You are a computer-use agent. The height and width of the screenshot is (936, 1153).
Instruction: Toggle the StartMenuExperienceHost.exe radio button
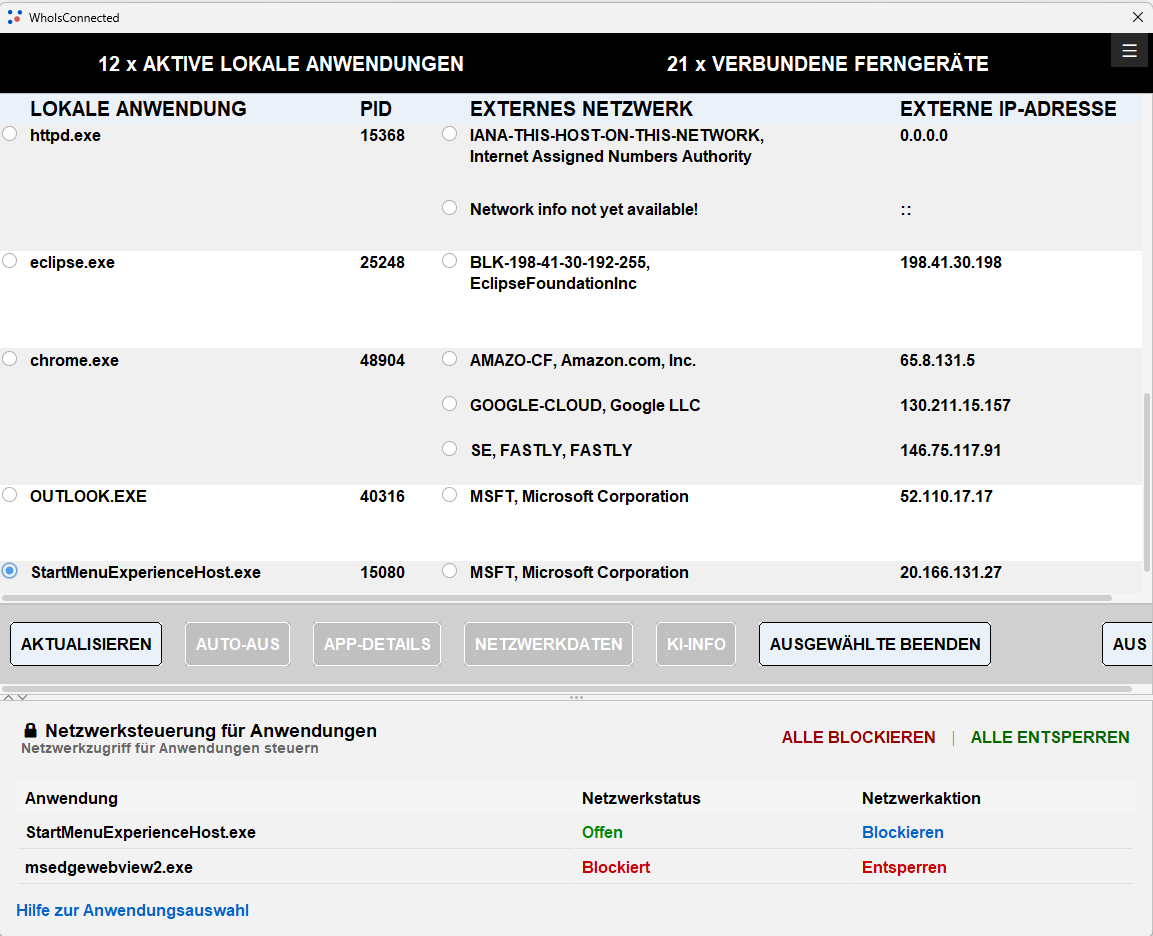(10, 571)
